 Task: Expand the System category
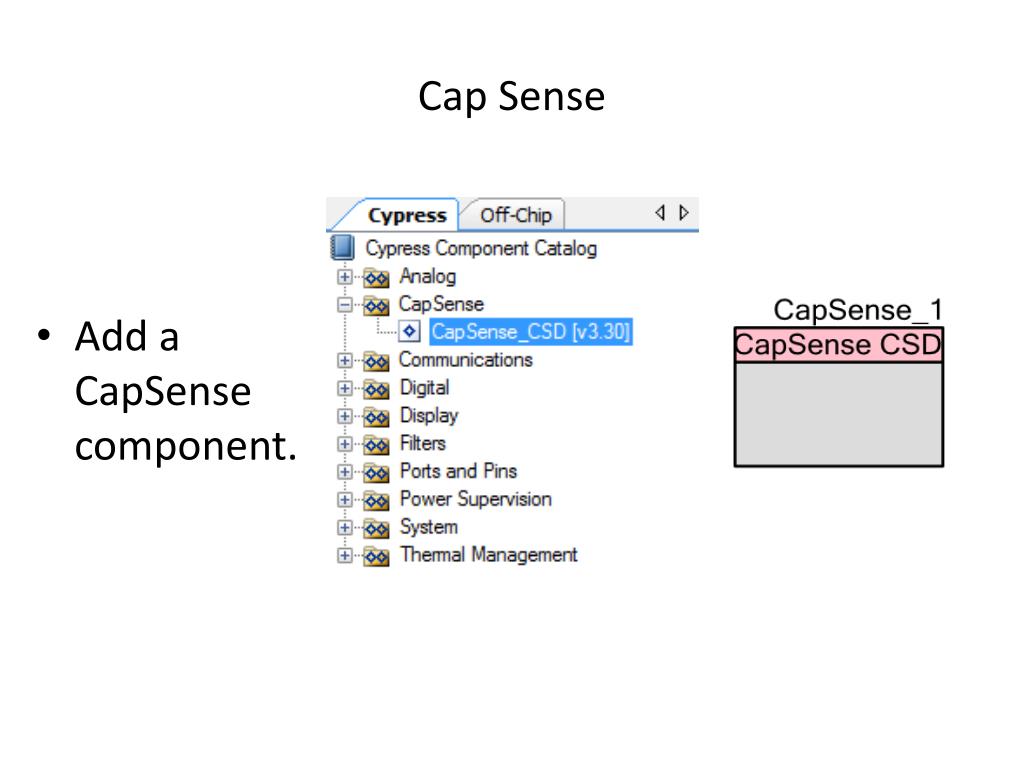344,527
